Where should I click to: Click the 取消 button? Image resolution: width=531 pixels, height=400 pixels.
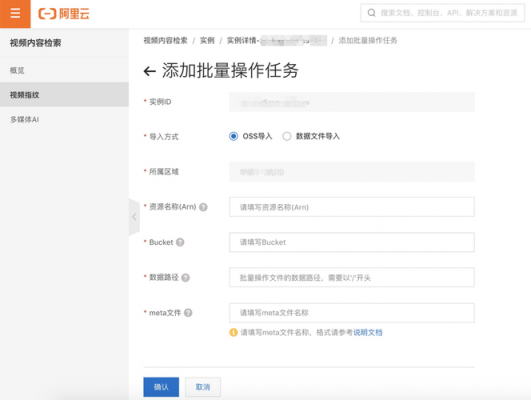coord(203,387)
